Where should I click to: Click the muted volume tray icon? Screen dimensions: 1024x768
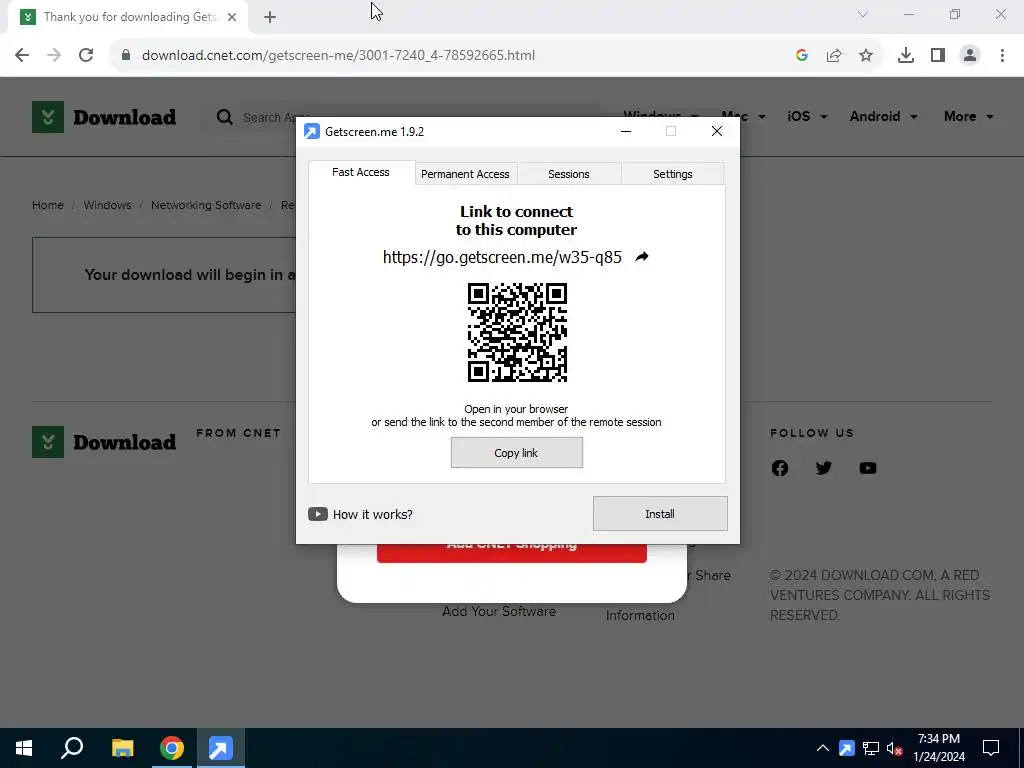click(895, 748)
